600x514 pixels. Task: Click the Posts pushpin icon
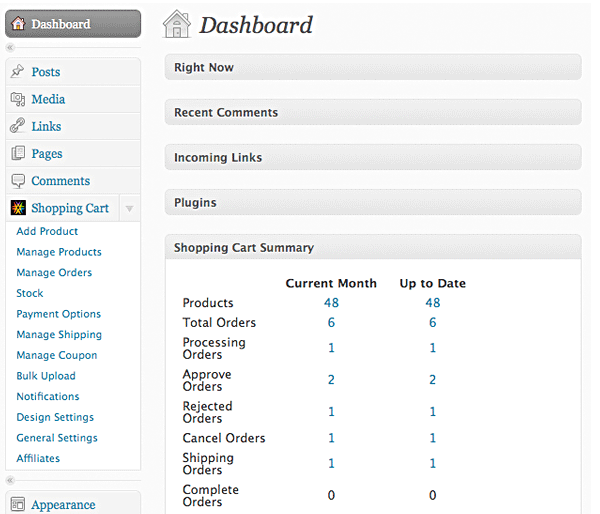pyautogui.click(x=17, y=71)
